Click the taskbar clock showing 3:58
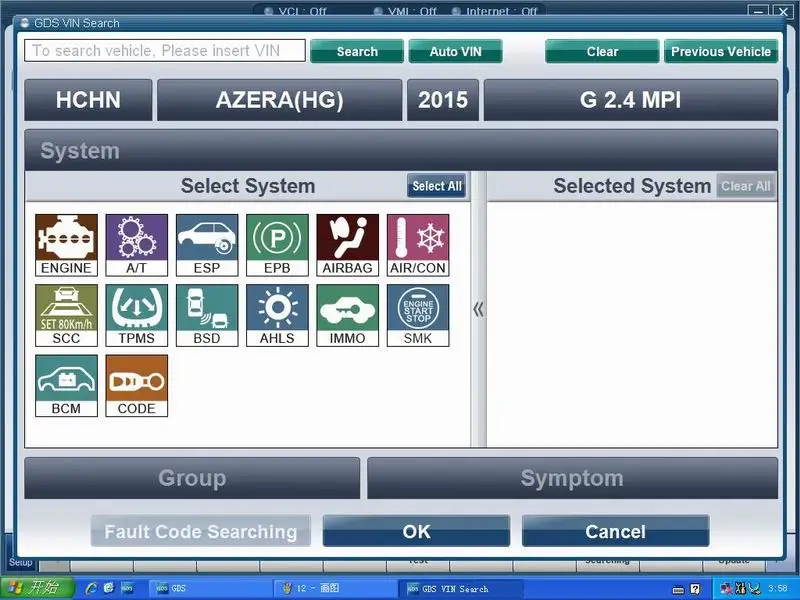This screenshot has height=600, width=800. tap(778, 589)
